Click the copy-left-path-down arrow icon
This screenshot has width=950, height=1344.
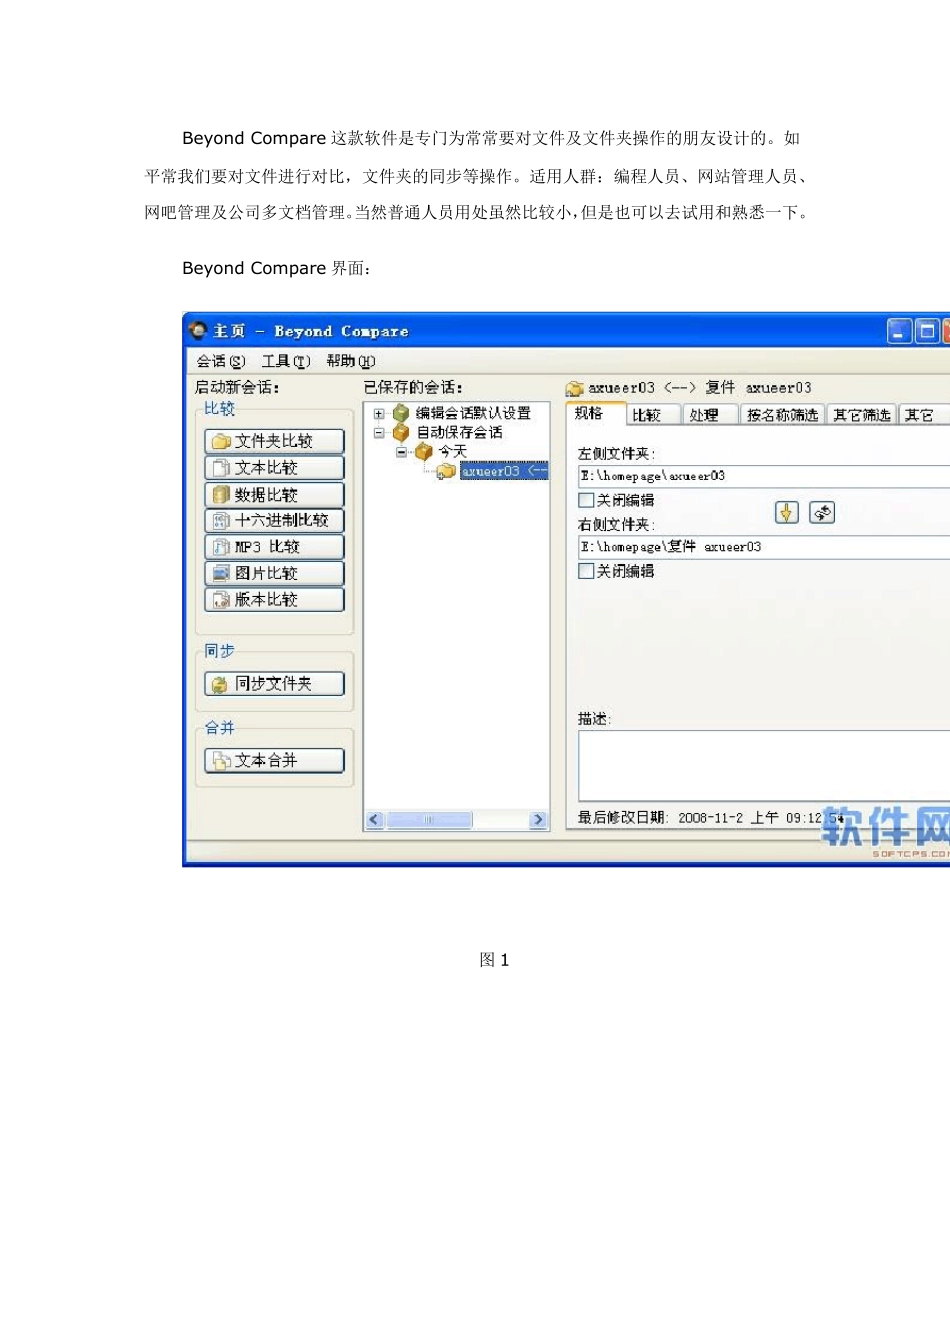787,513
